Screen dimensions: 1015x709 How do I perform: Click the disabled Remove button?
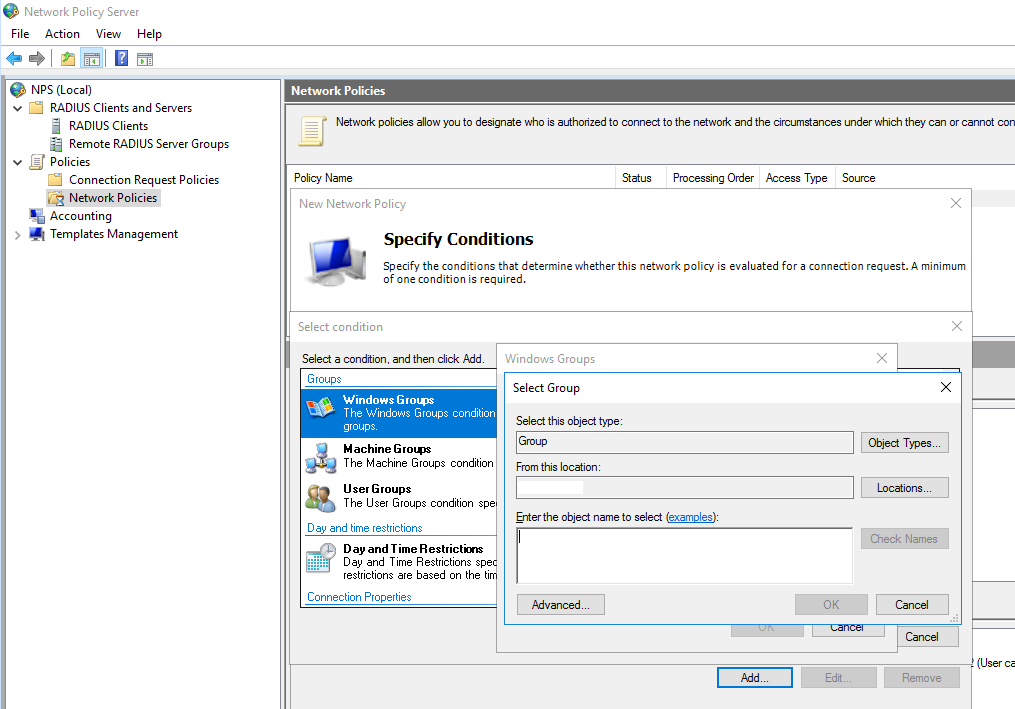pos(922,678)
